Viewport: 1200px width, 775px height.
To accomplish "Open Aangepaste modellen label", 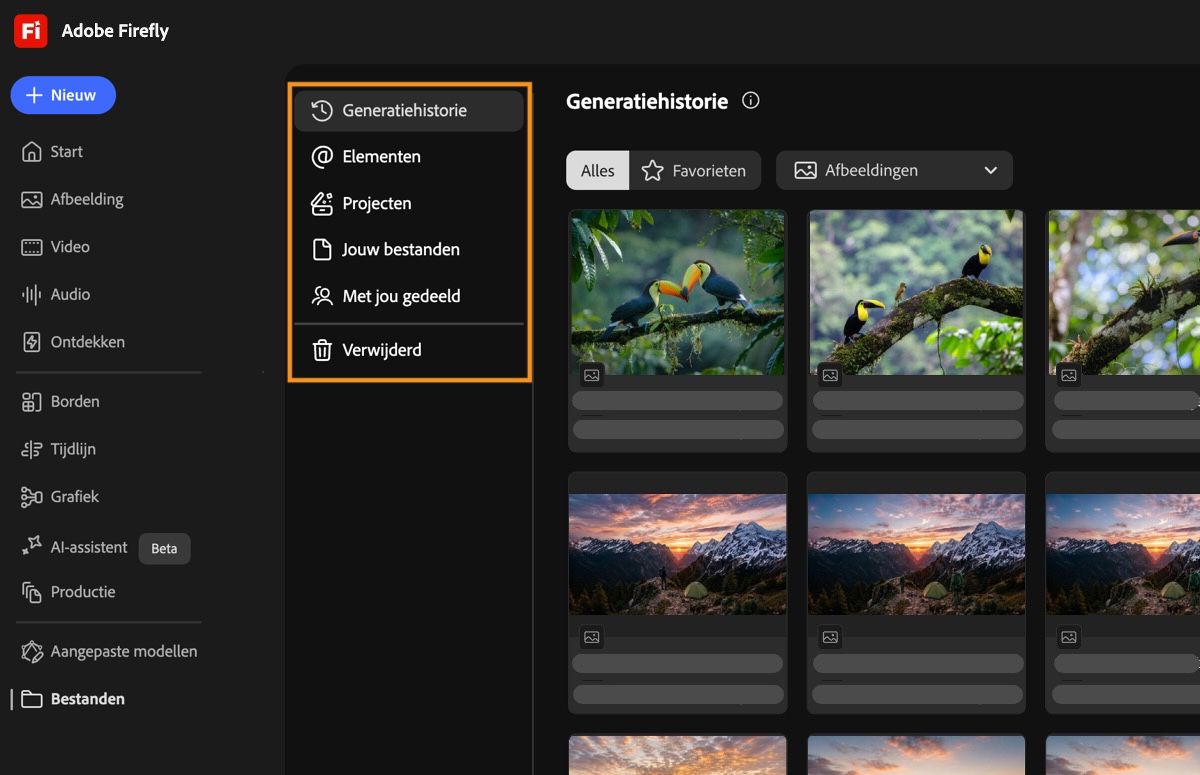I will (x=124, y=652).
